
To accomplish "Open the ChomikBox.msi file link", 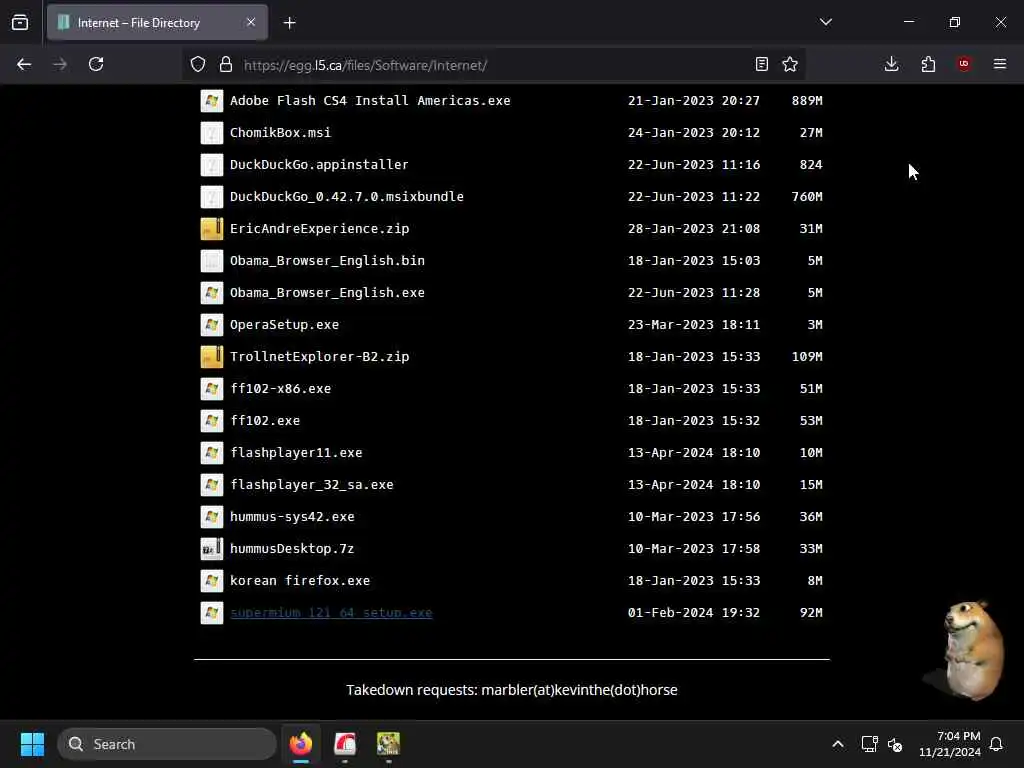I will point(280,133).
